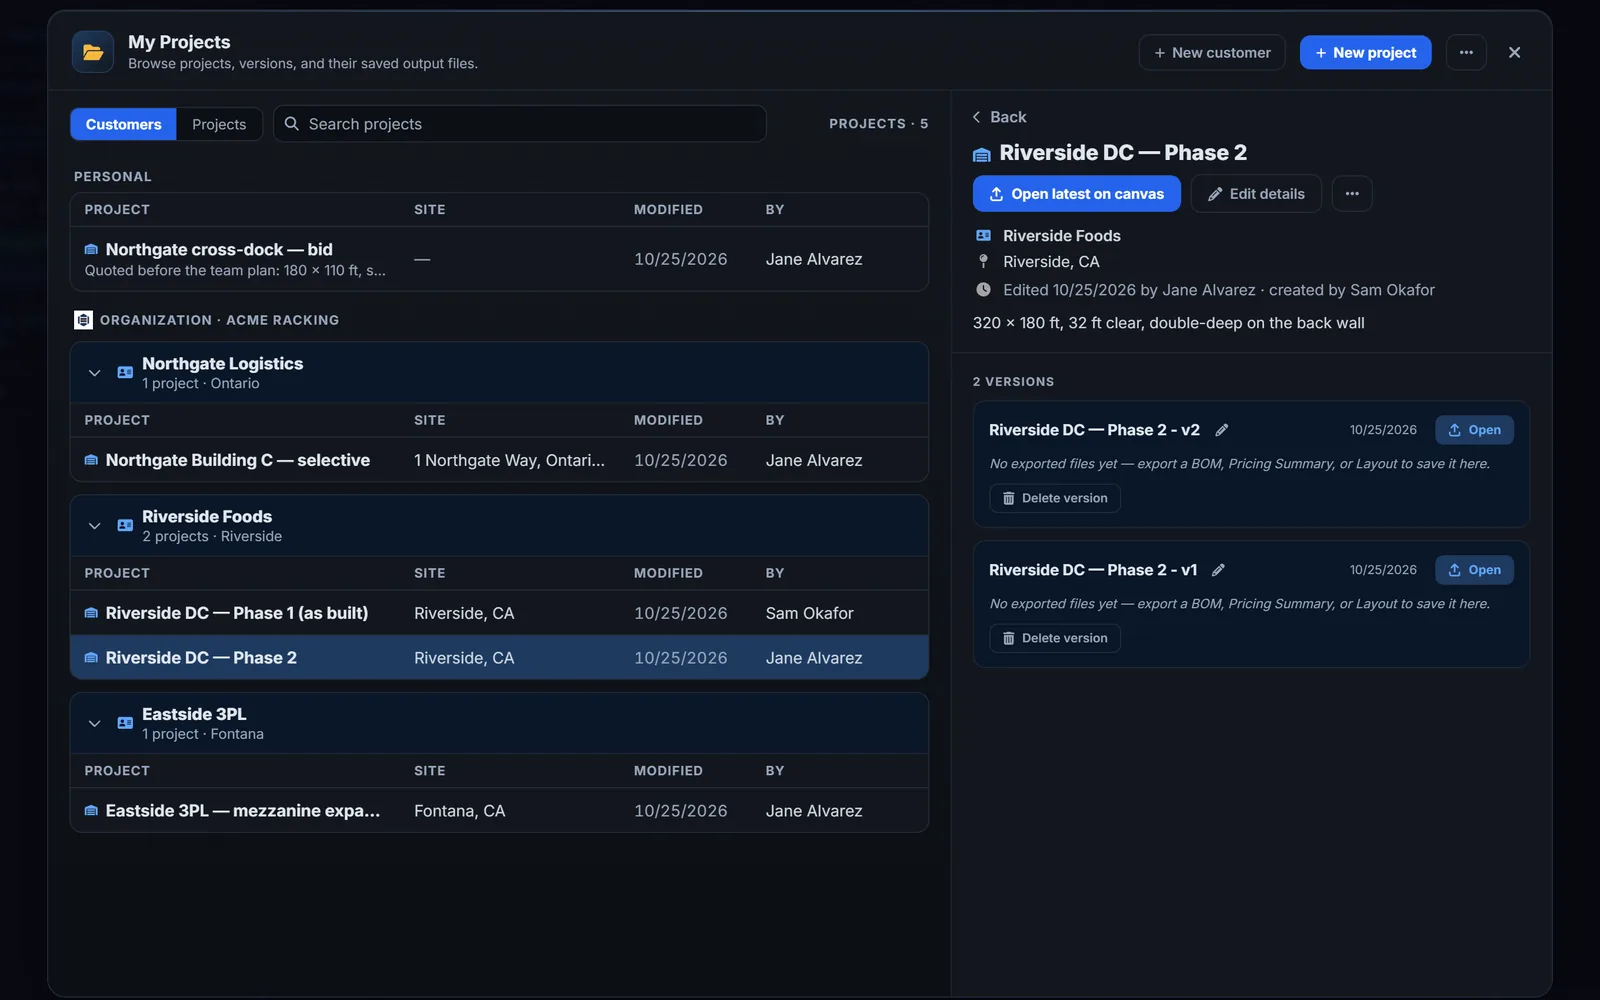1600x1000 pixels.
Task: Click Fontana, CA site cell
Action: 459,811
